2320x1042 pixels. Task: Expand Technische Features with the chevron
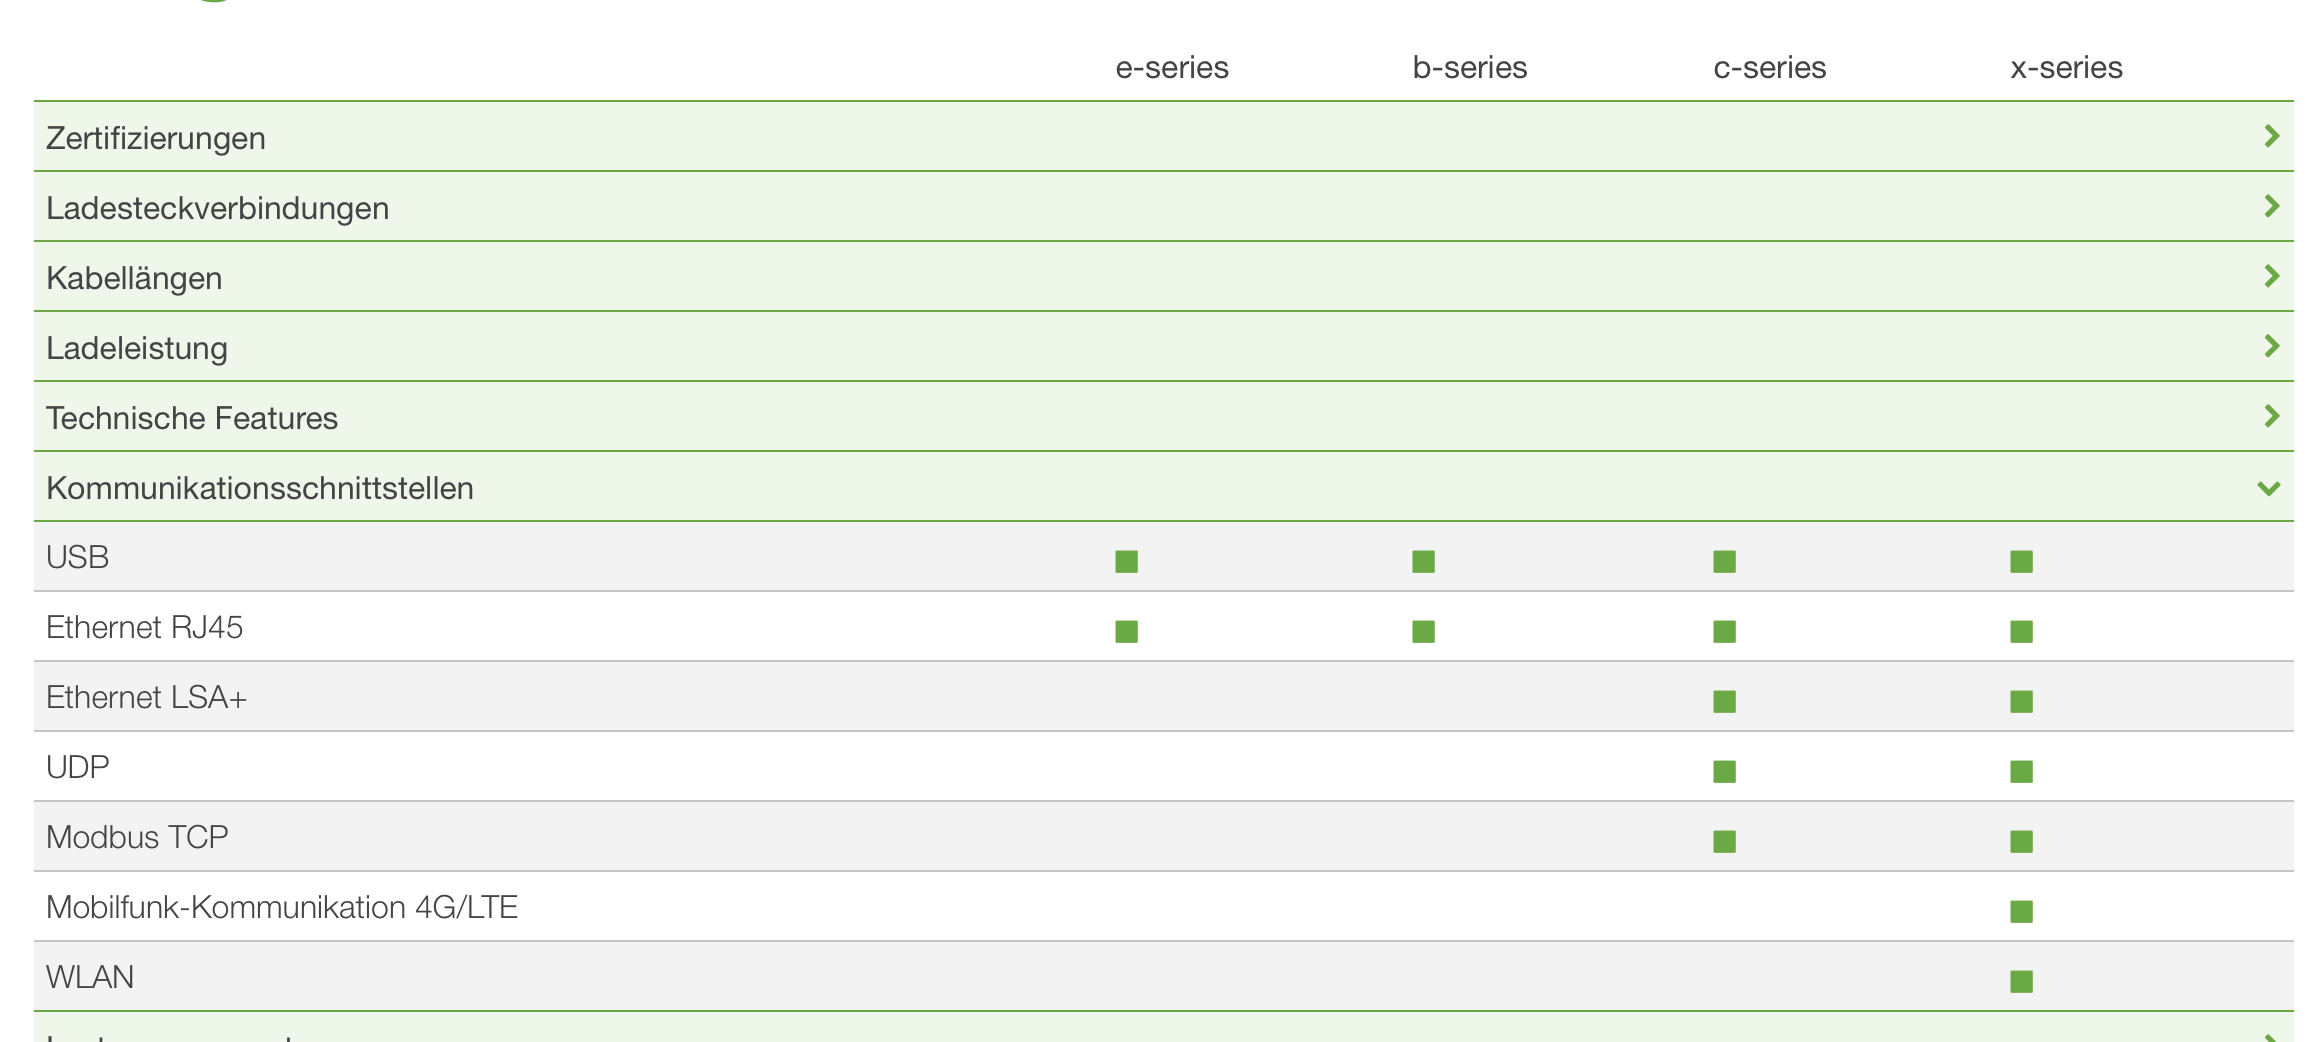point(2271,416)
